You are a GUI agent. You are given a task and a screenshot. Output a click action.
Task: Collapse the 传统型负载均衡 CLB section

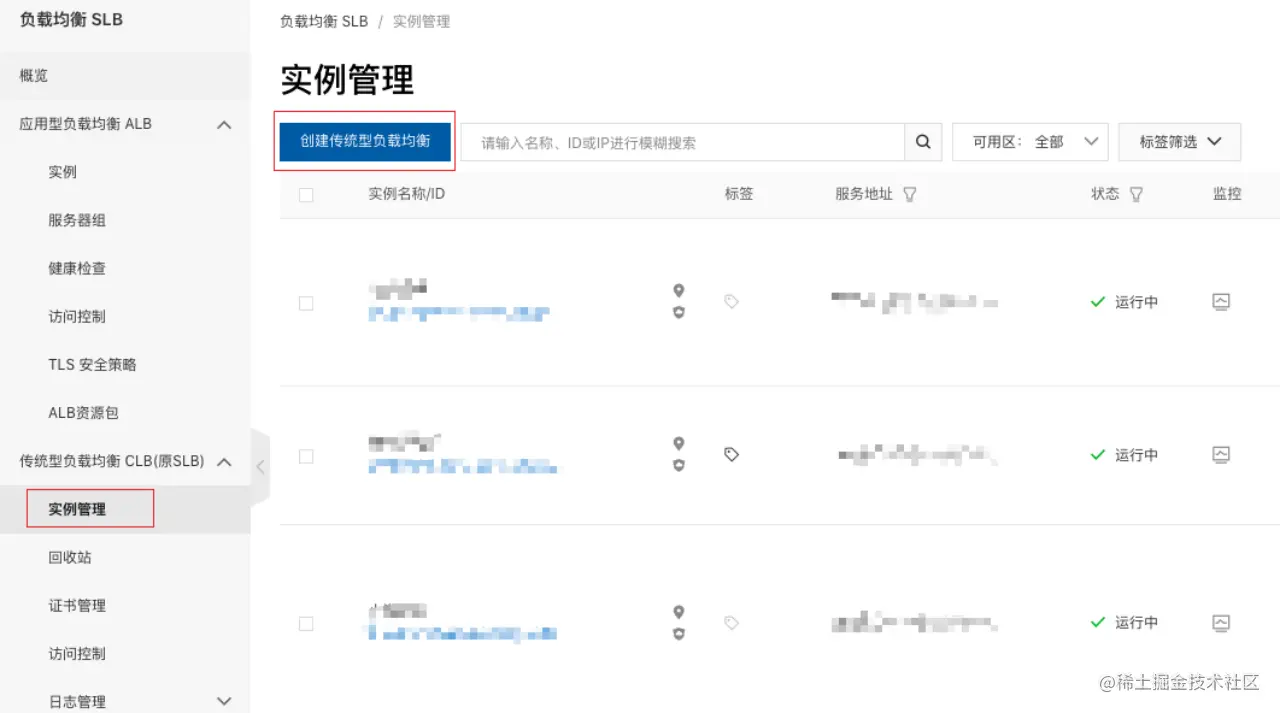[x=224, y=461]
